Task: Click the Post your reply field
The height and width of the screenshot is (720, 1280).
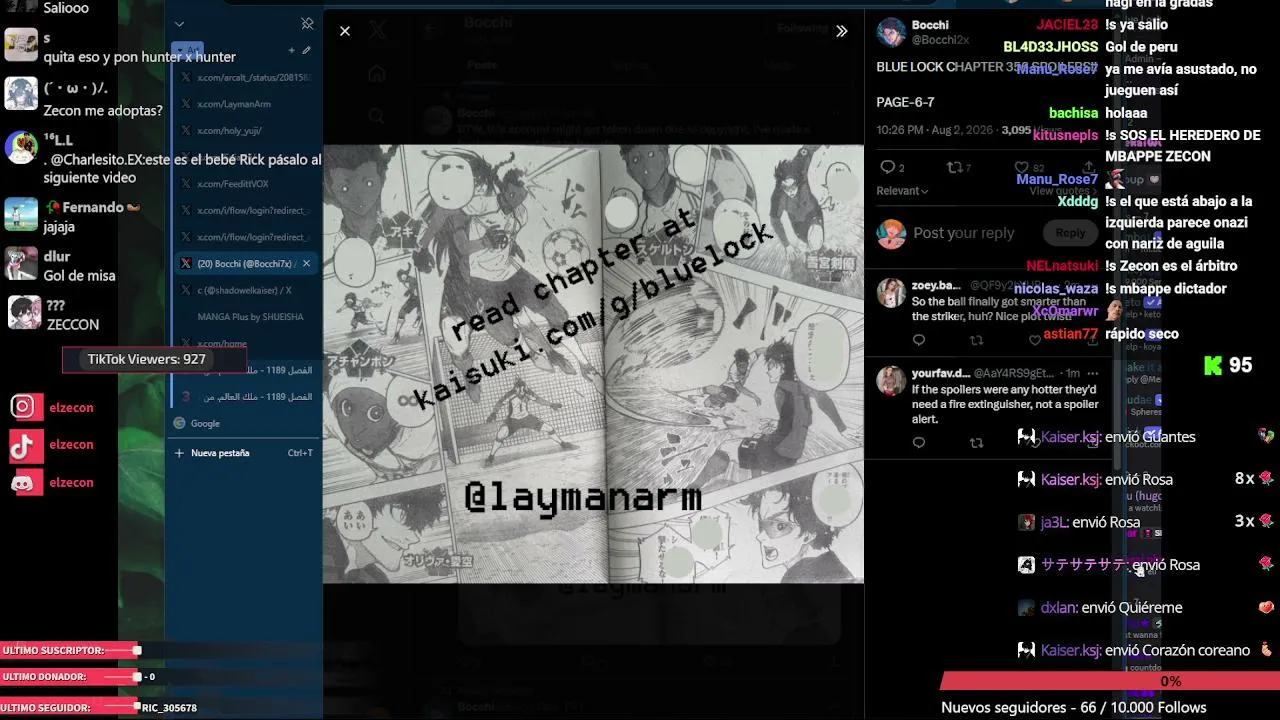Action: click(964, 233)
